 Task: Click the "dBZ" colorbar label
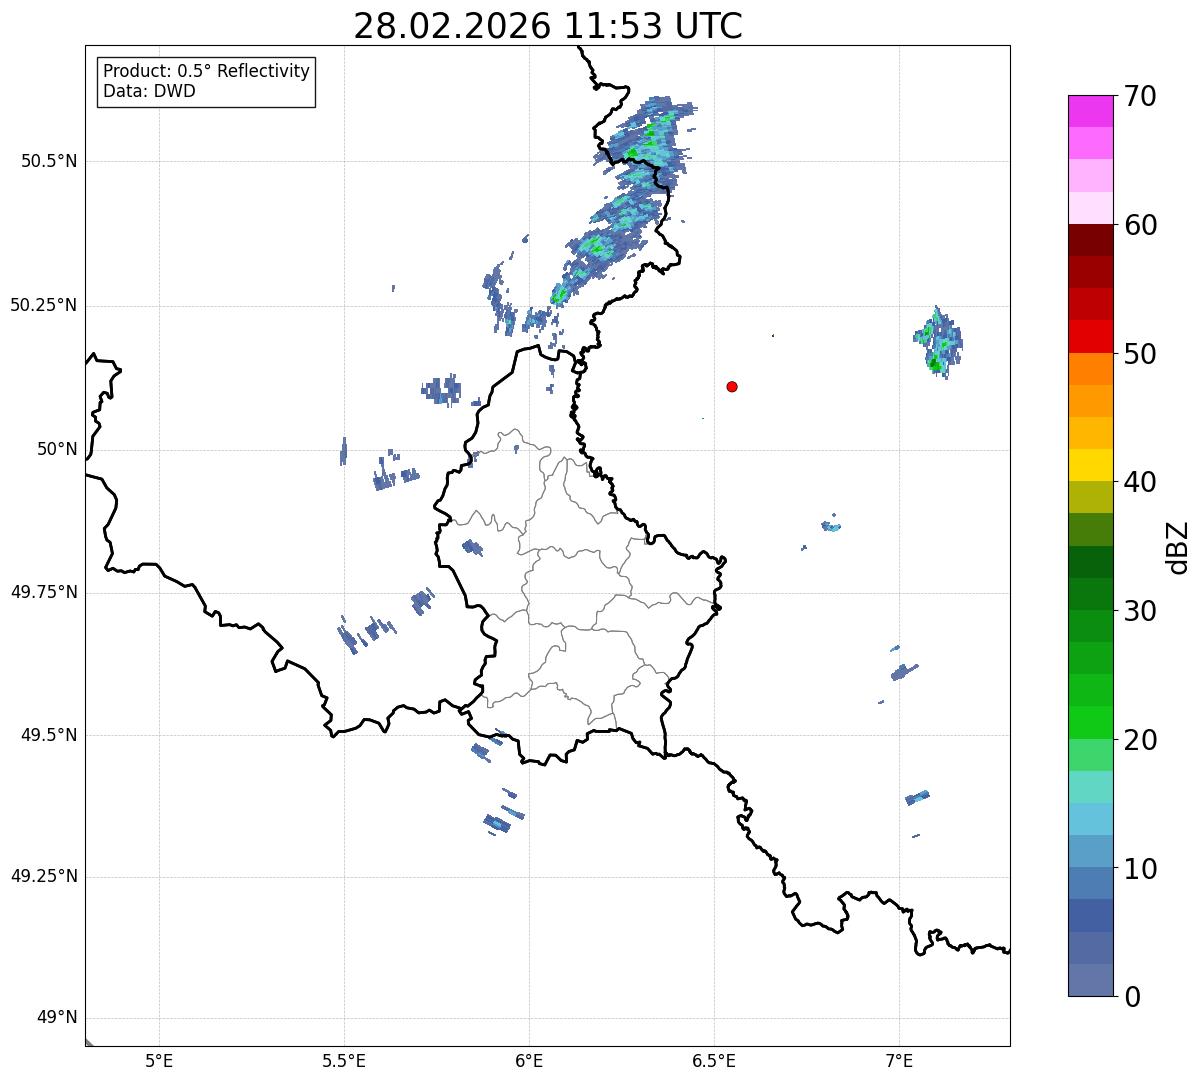point(1178,547)
